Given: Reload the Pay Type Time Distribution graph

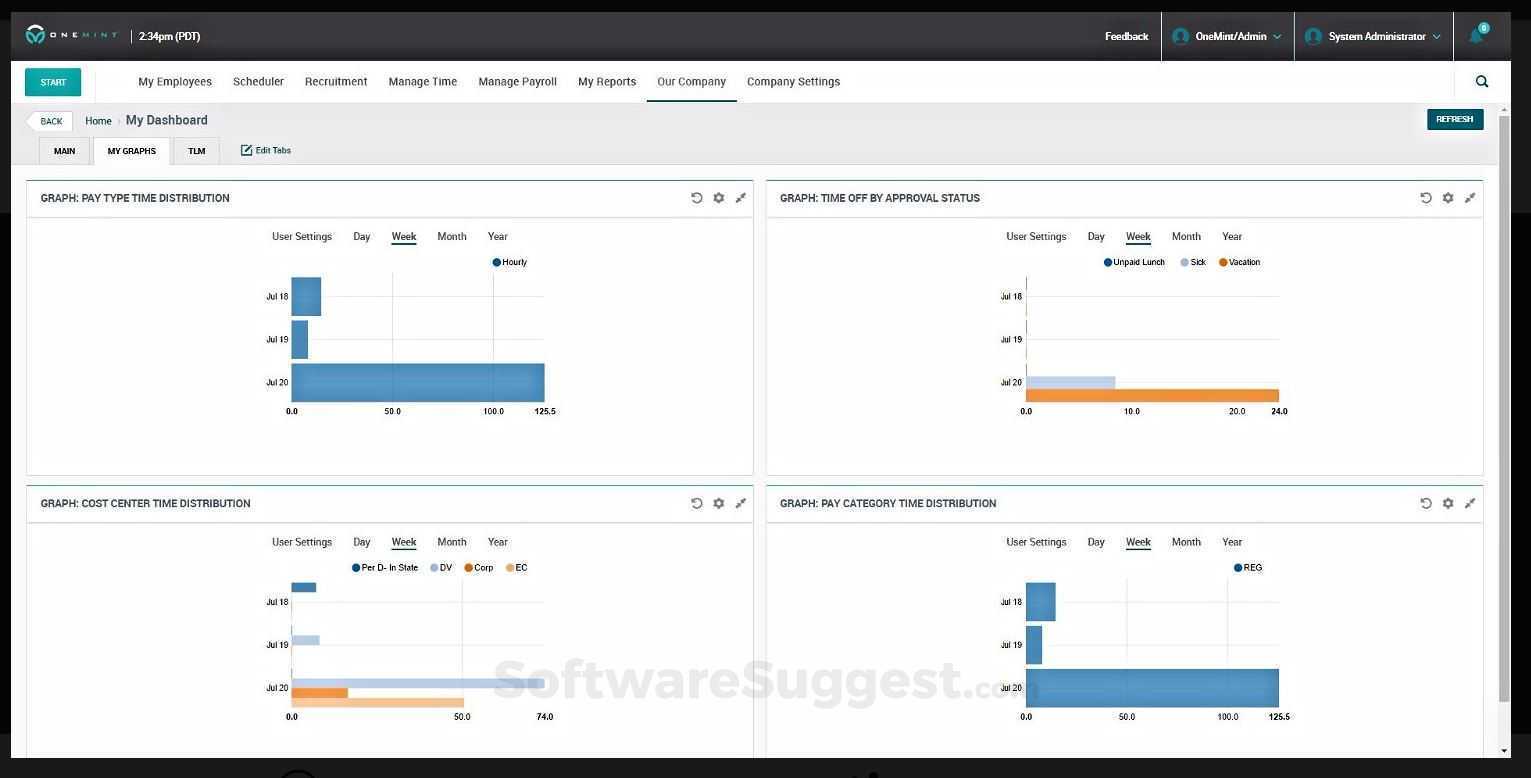Looking at the screenshot, I should click(697, 198).
